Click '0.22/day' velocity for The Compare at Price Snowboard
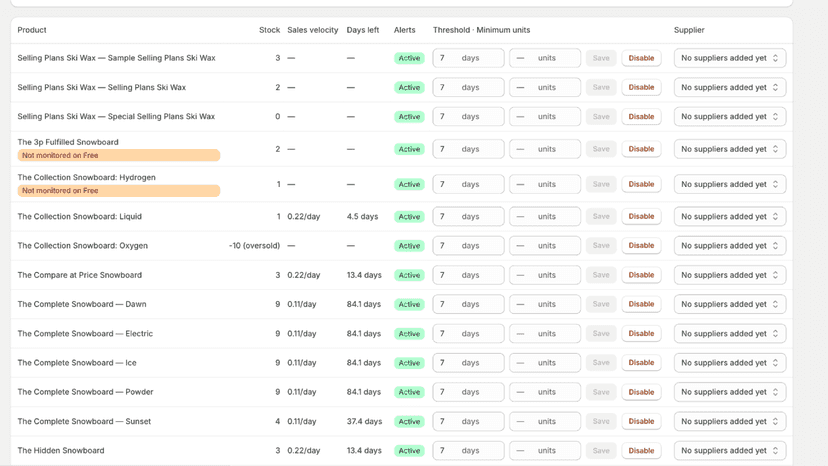Viewport: 828px width, 466px height. (x=304, y=275)
